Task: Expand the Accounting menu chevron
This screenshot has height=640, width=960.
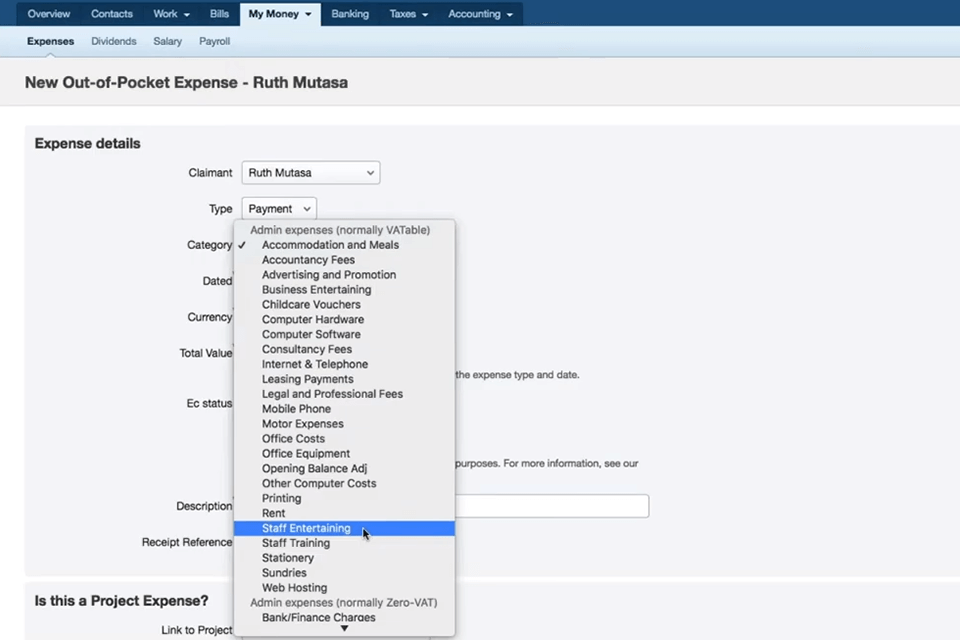Action: point(509,14)
